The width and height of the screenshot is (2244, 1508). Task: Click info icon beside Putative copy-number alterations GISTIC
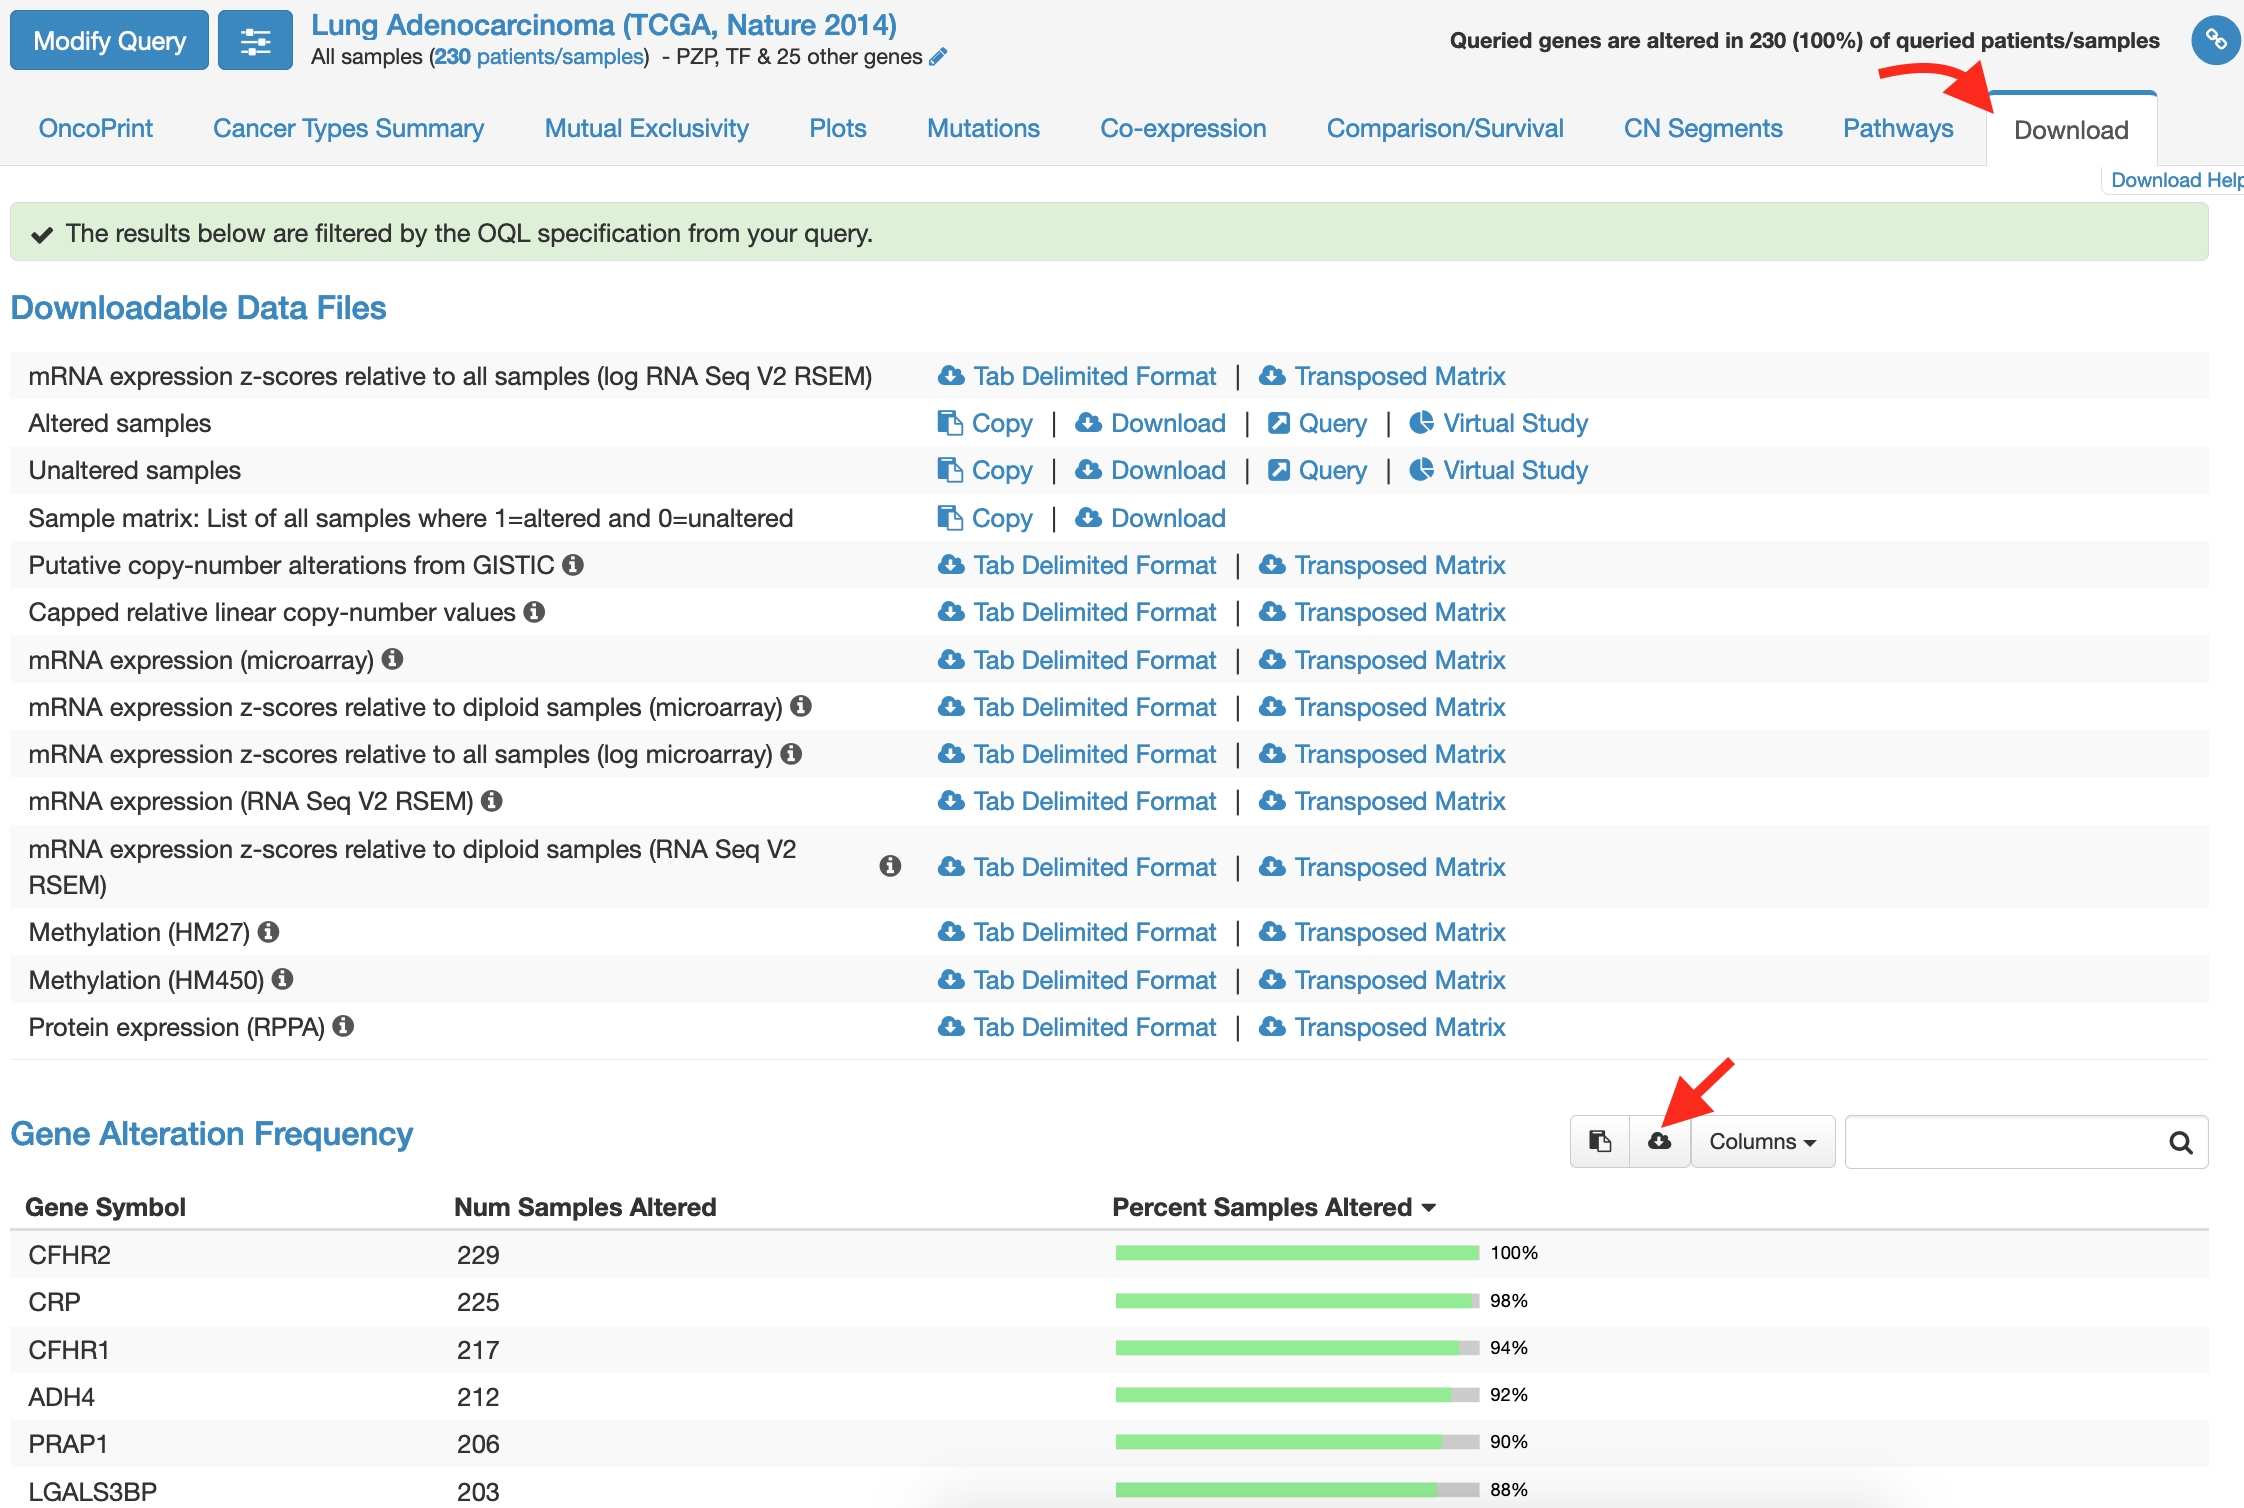[573, 565]
